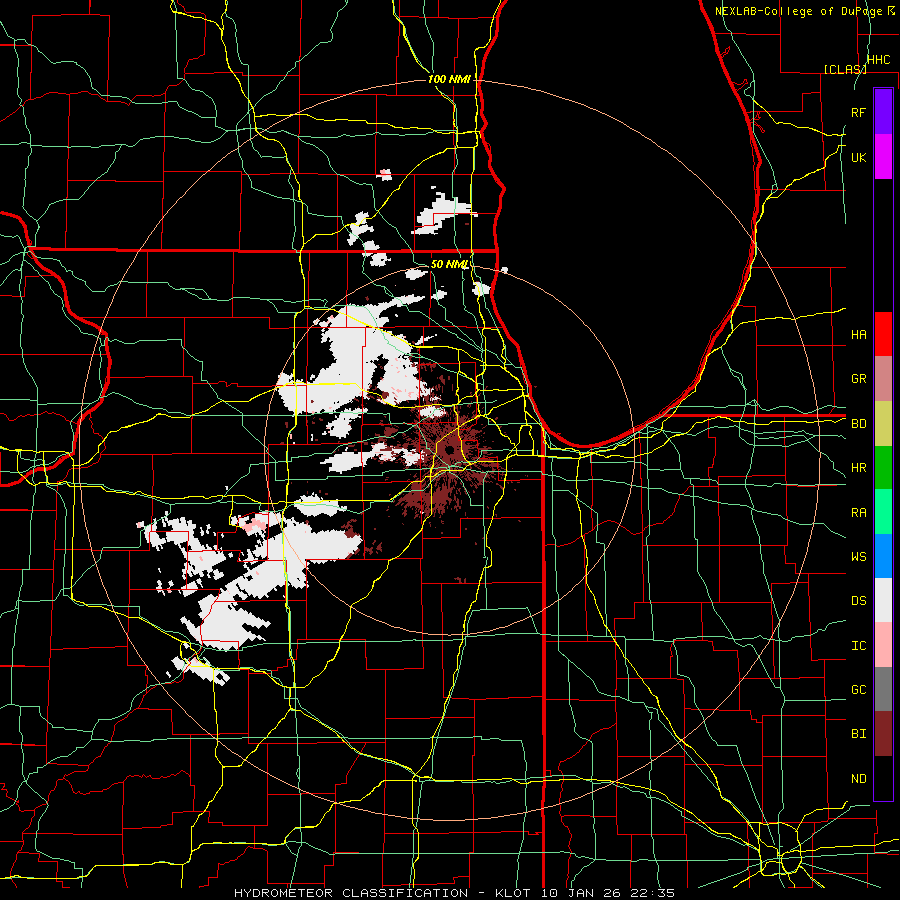900x900 pixels.
Task: Click the Hydrometeor Classification KLOT caption
Action: pyautogui.click(x=454, y=893)
